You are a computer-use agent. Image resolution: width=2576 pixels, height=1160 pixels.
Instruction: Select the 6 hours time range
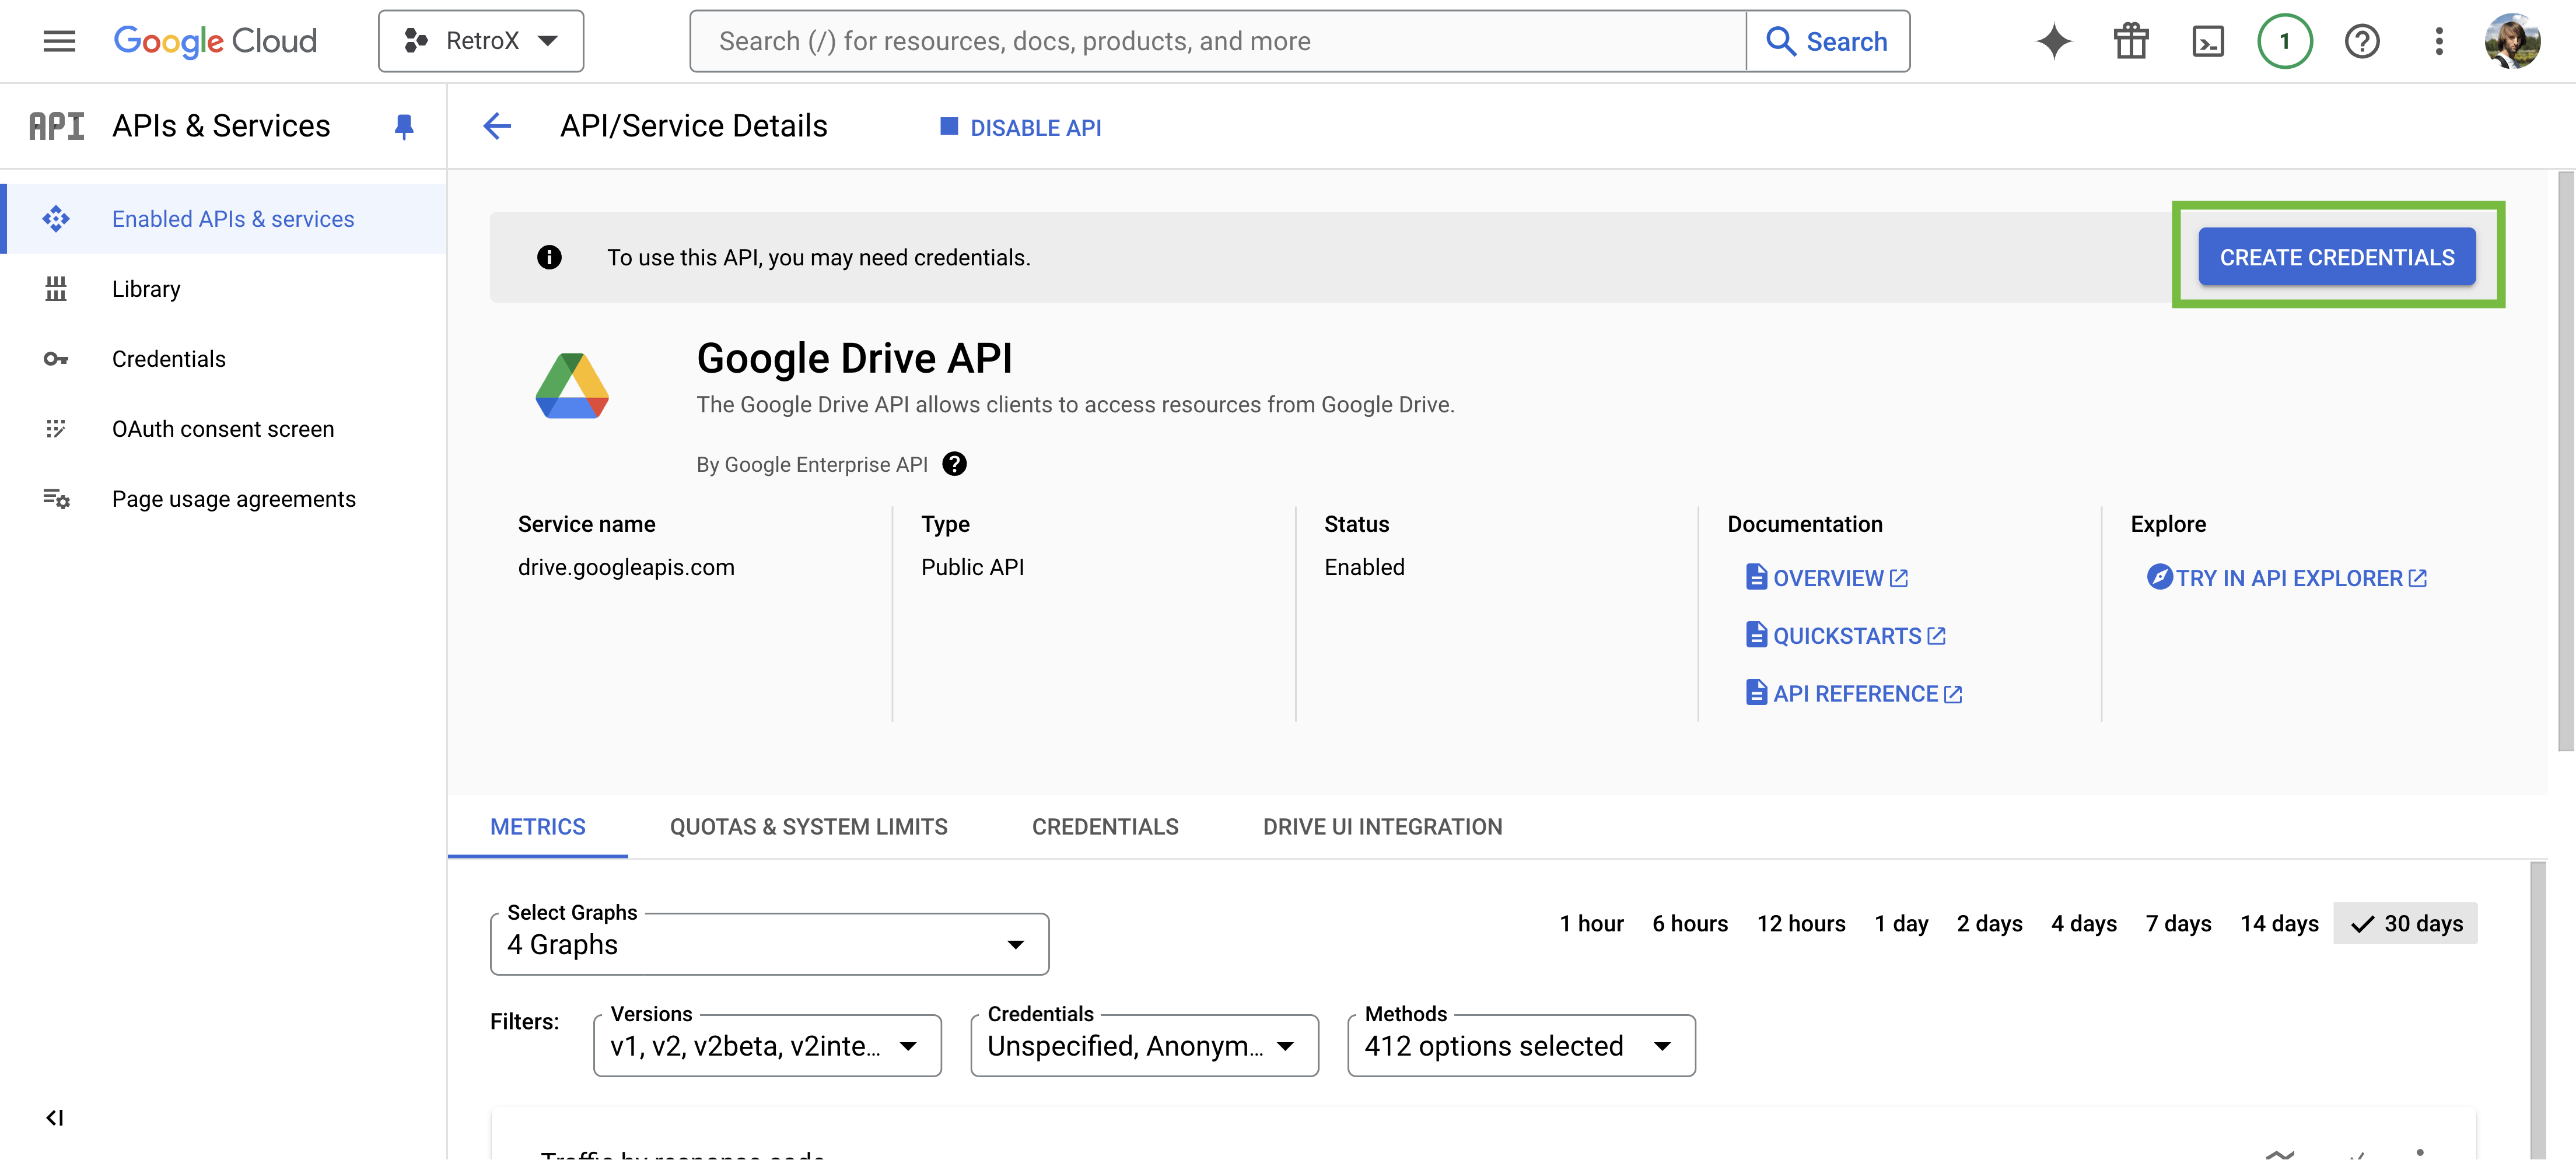pyautogui.click(x=1690, y=924)
